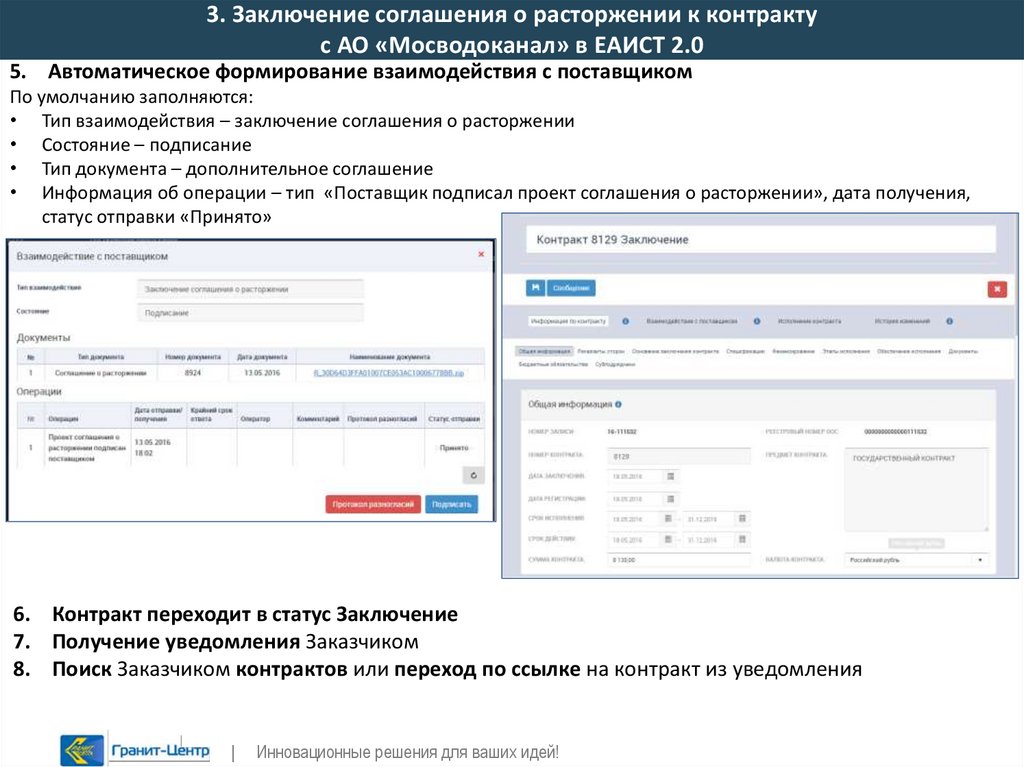Screen dimensions: 1024x767
Task: Click the Реестровый номер ООС value
Action: click(895, 432)
